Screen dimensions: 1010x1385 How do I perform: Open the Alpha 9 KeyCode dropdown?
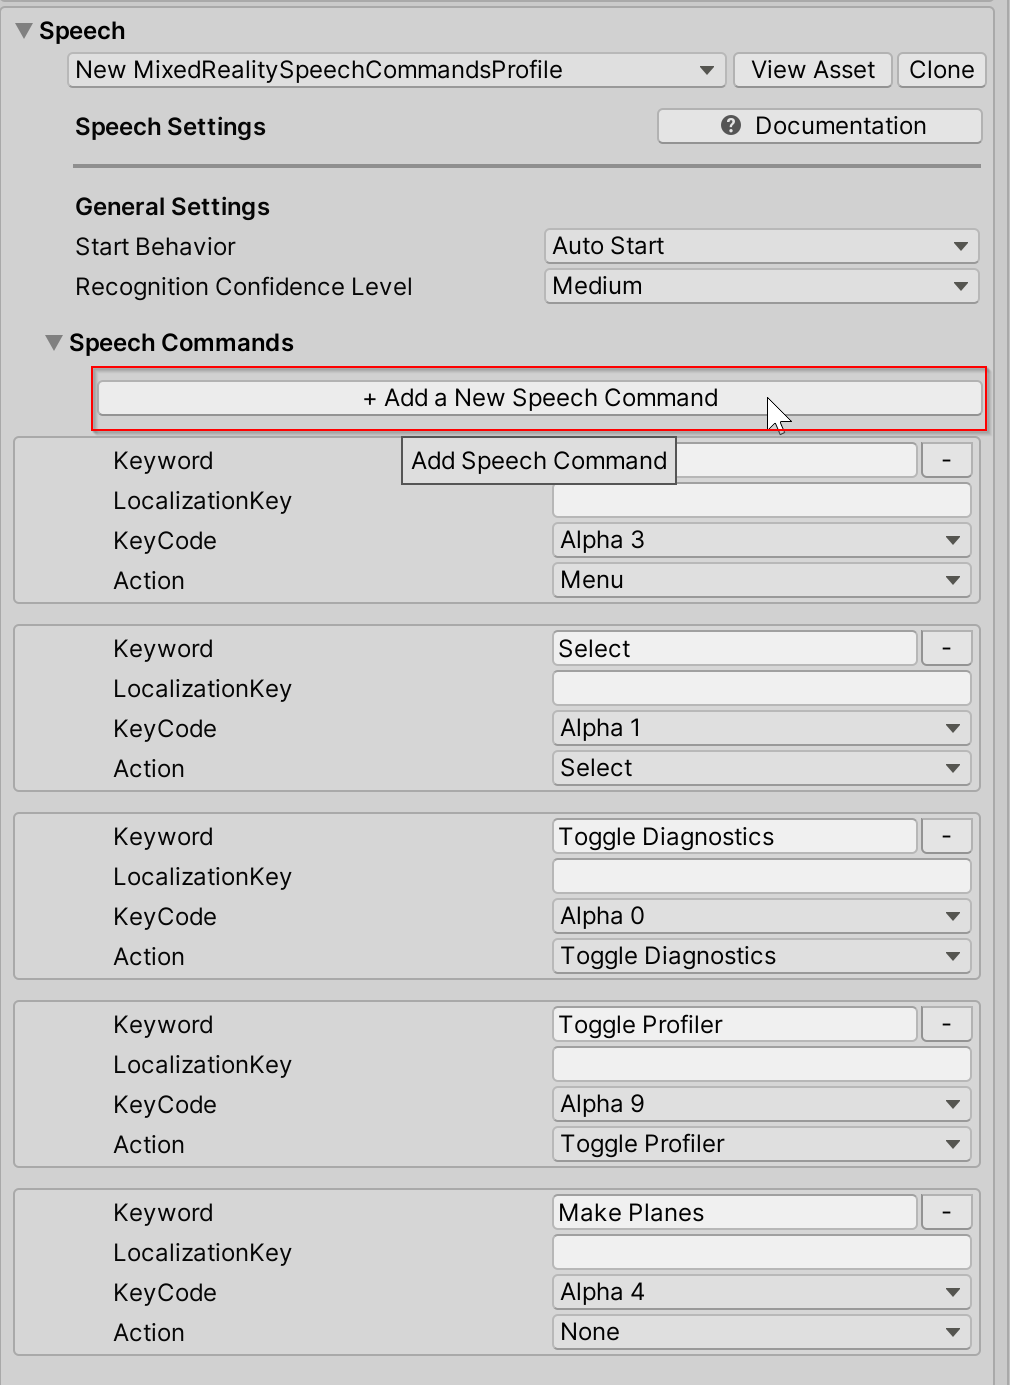[762, 1104]
